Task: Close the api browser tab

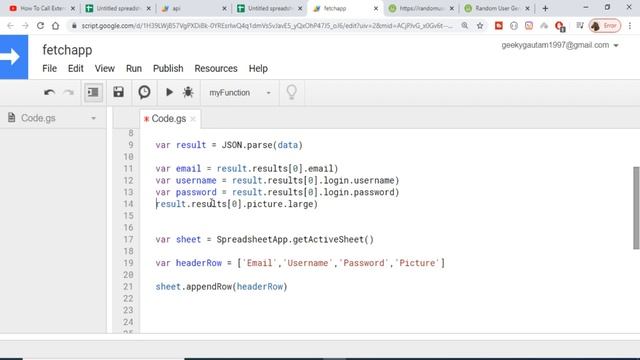Action: click(224, 8)
